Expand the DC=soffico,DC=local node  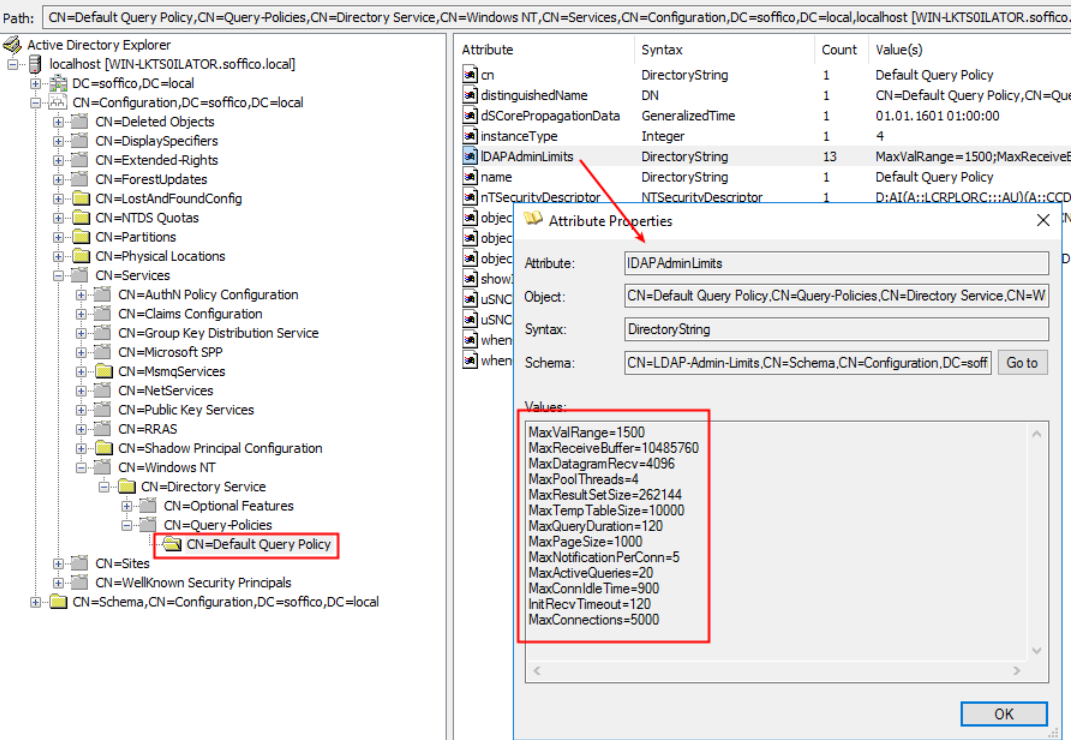click(36, 84)
